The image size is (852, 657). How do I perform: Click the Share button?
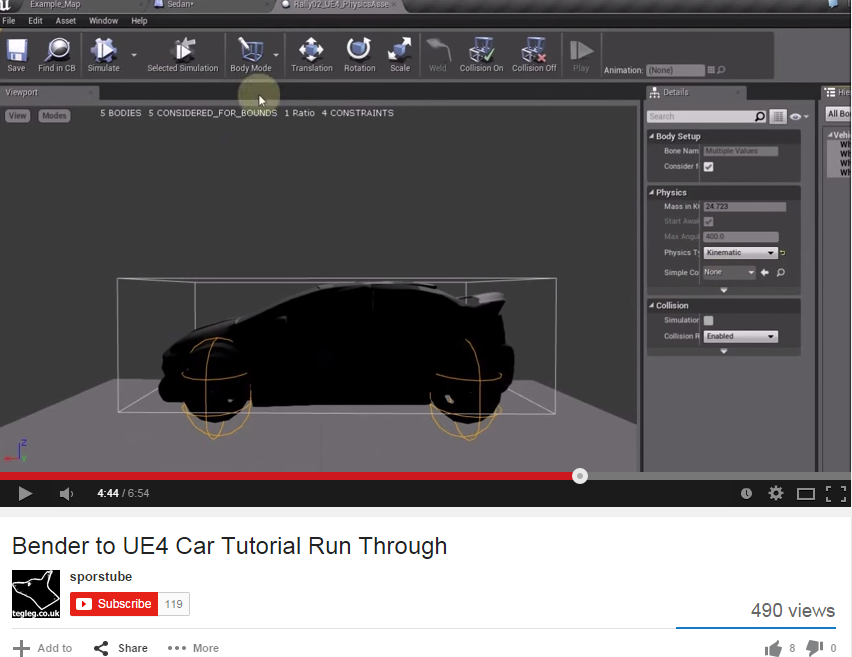coord(121,648)
